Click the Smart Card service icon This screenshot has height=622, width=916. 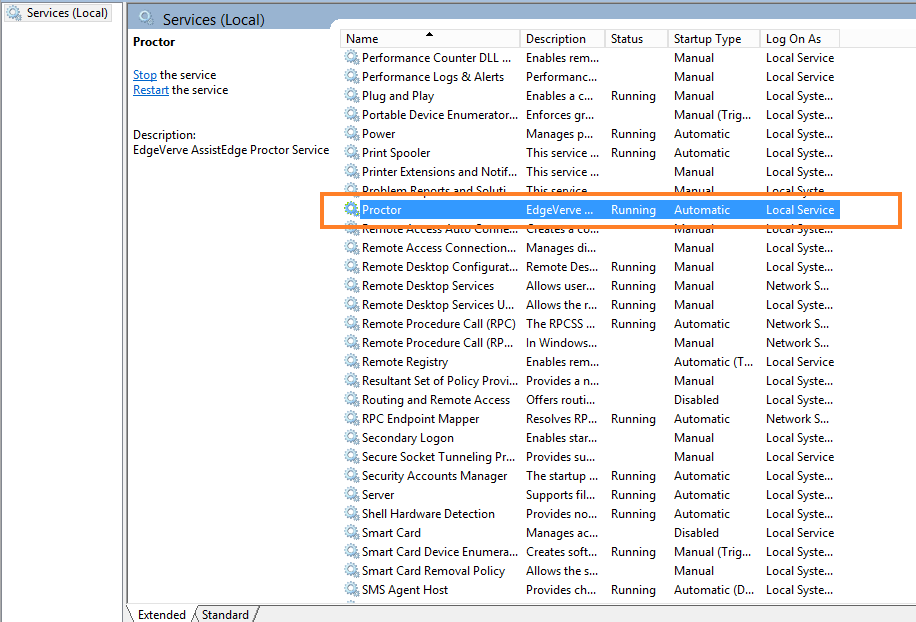coord(351,532)
